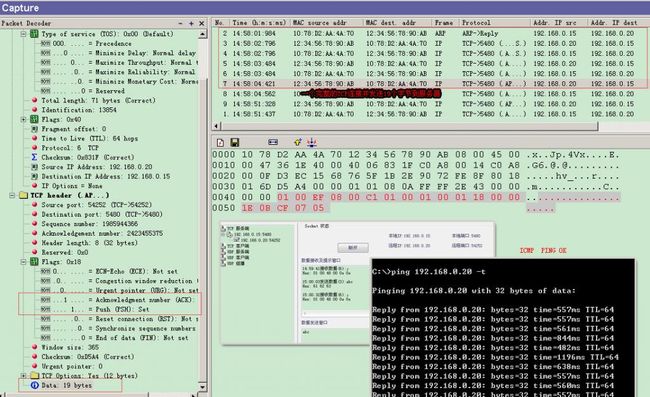Select packet 7 at 14:58:04:421

pyautogui.click(x=431, y=84)
